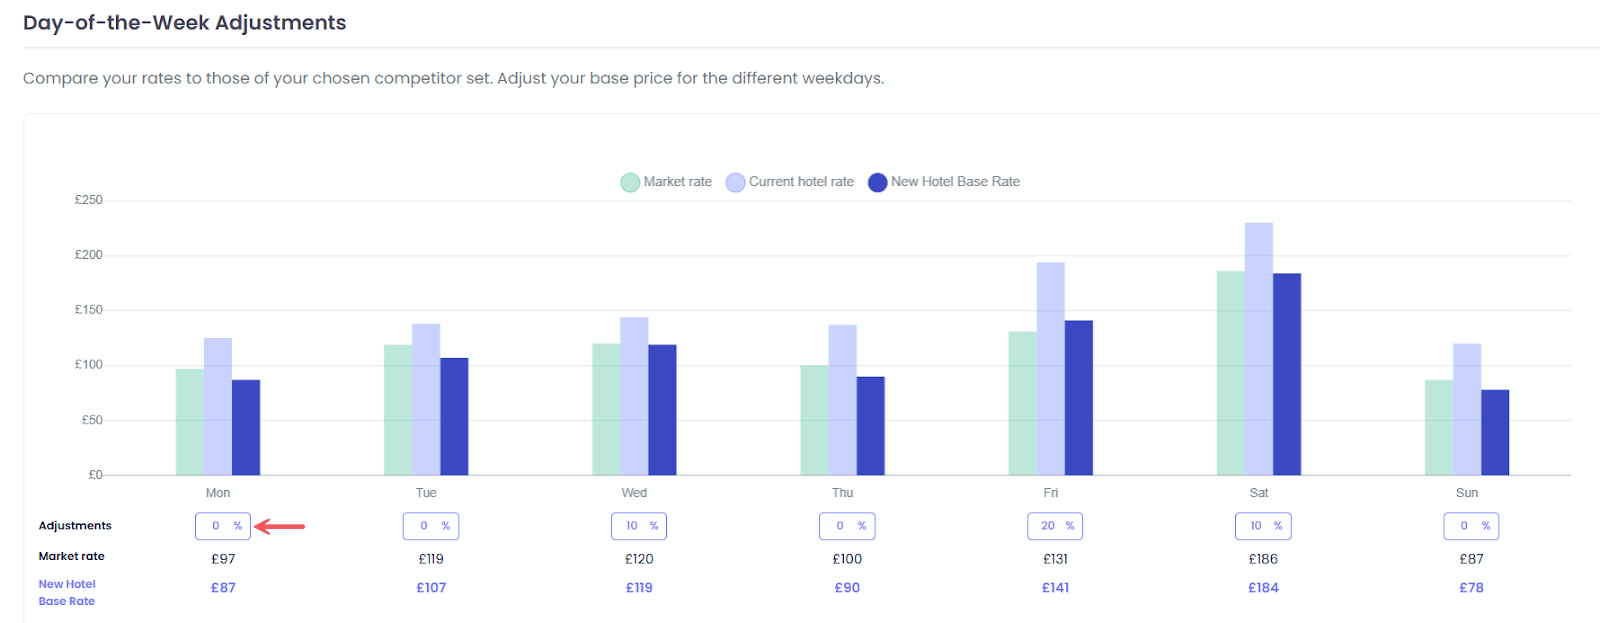The image size is (1600, 623).
Task: Click the Current hotel rate legend circle
Action: 736,182
